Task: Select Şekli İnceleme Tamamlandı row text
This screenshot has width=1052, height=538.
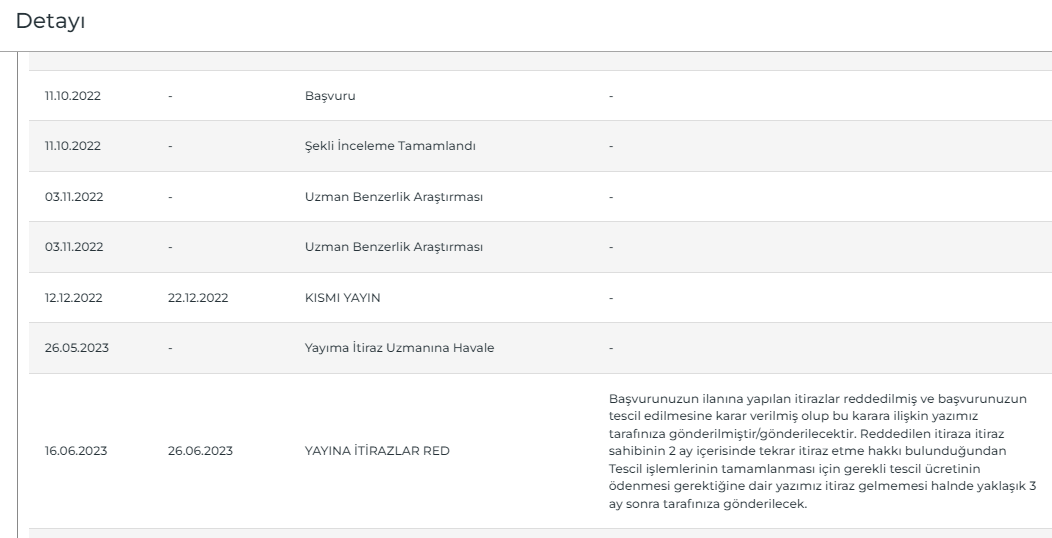Action: pyautogui.click(x=390, y=146)
